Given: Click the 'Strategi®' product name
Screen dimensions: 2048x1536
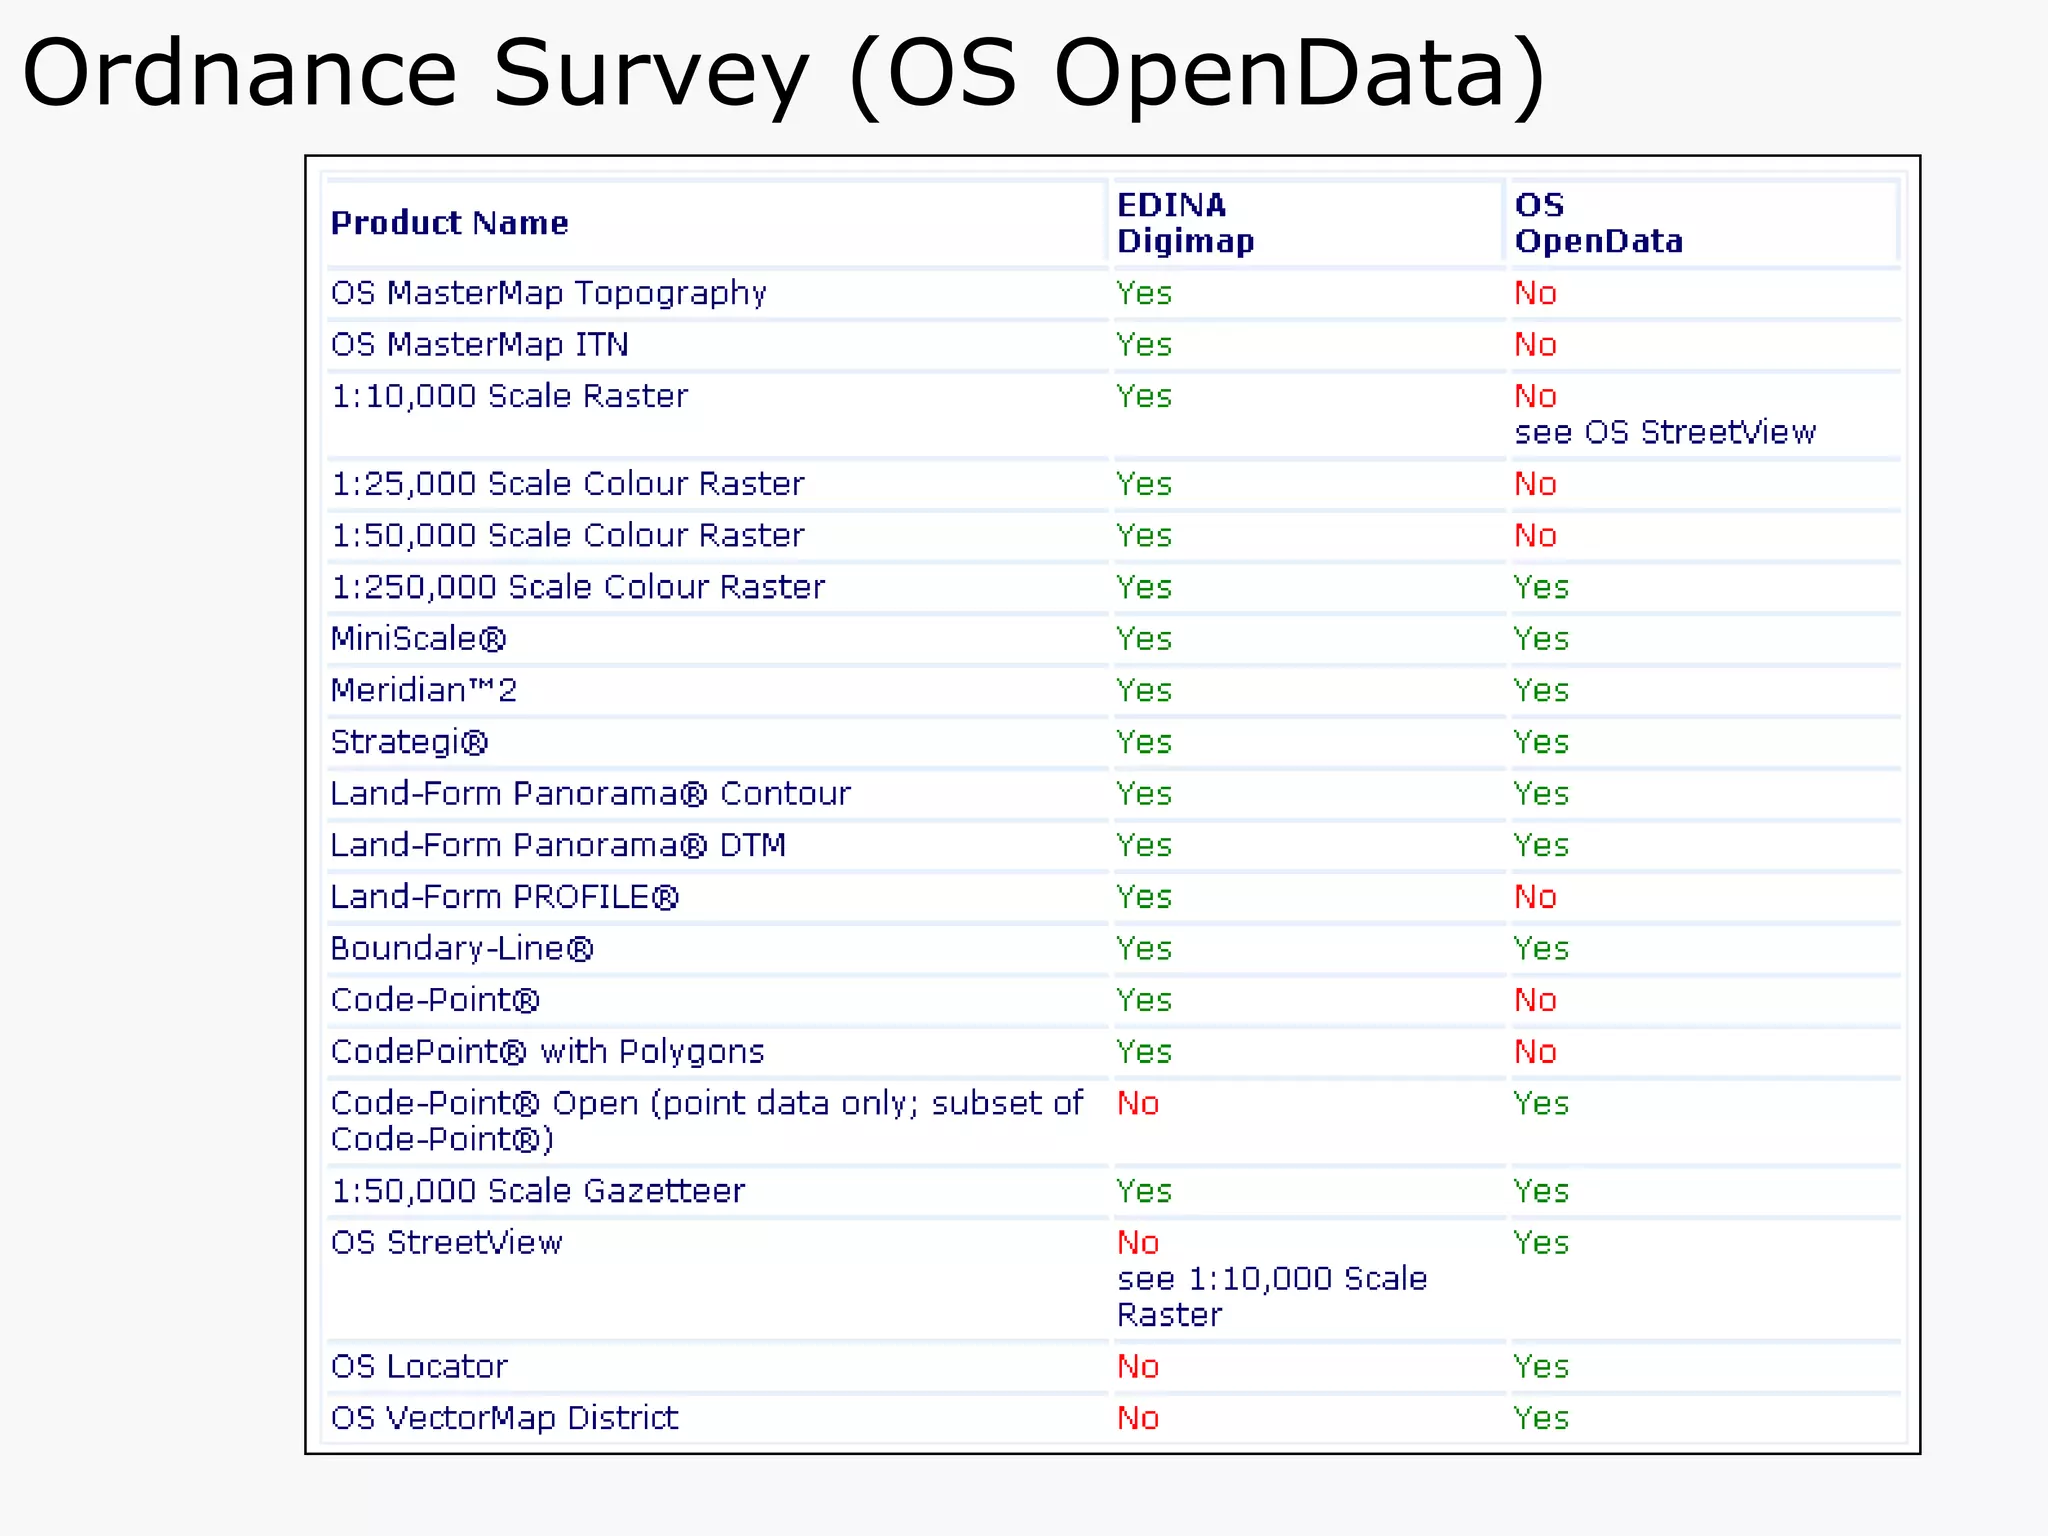Looking at the screenshot, I should tap(408, 742).
